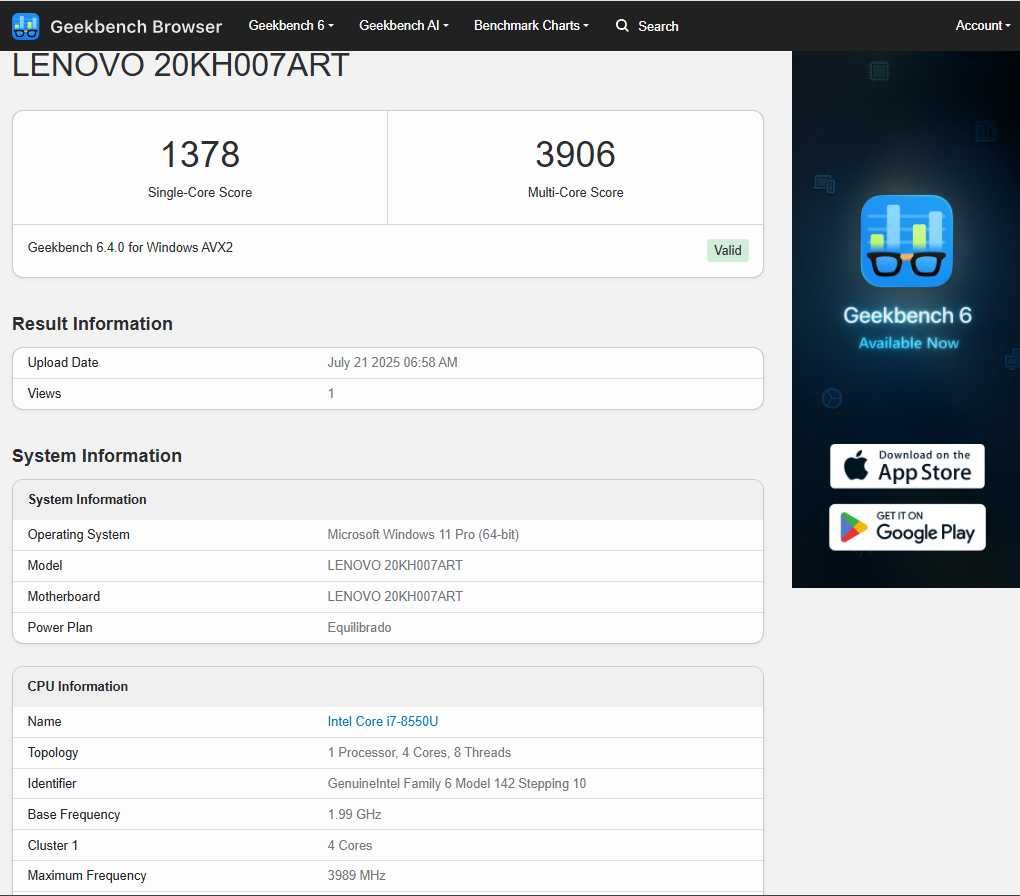
Task: Click the 1378 single-core score
Action: coord(200,154)
